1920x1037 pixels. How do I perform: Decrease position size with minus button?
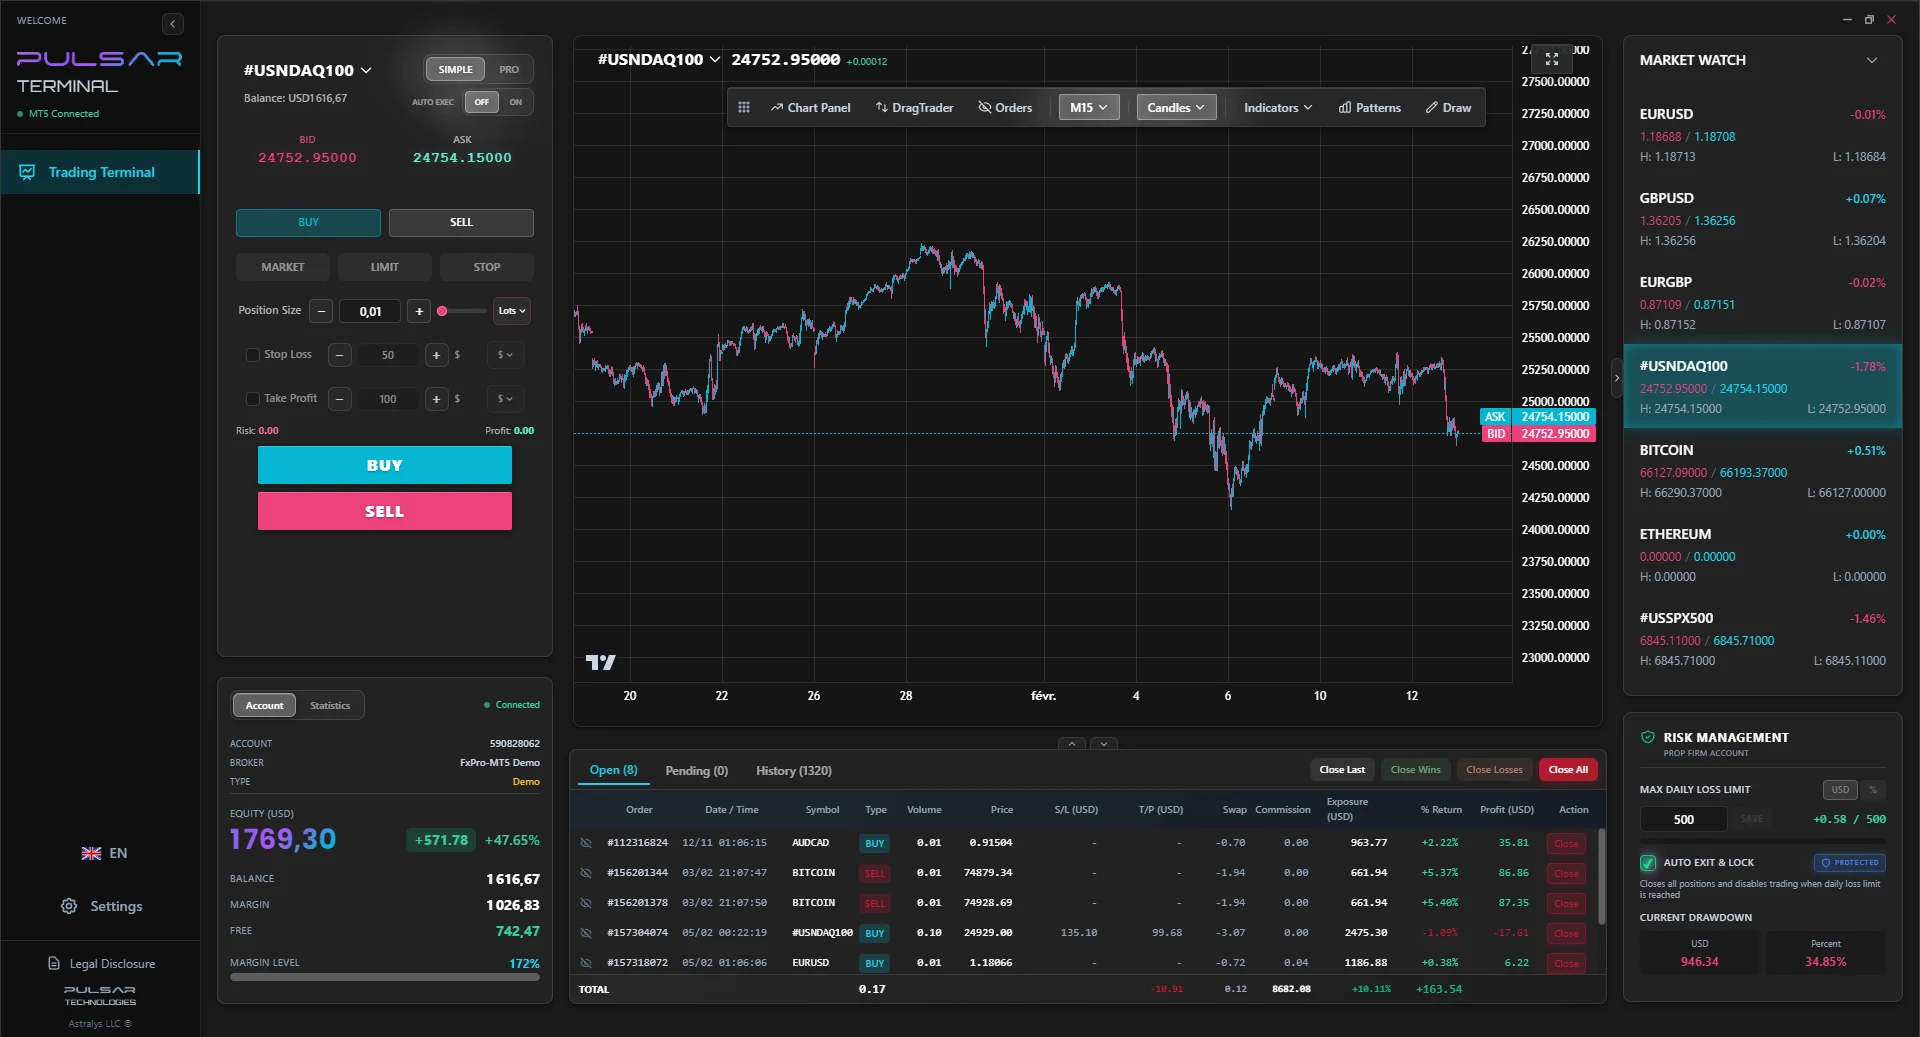coord(321,311)
